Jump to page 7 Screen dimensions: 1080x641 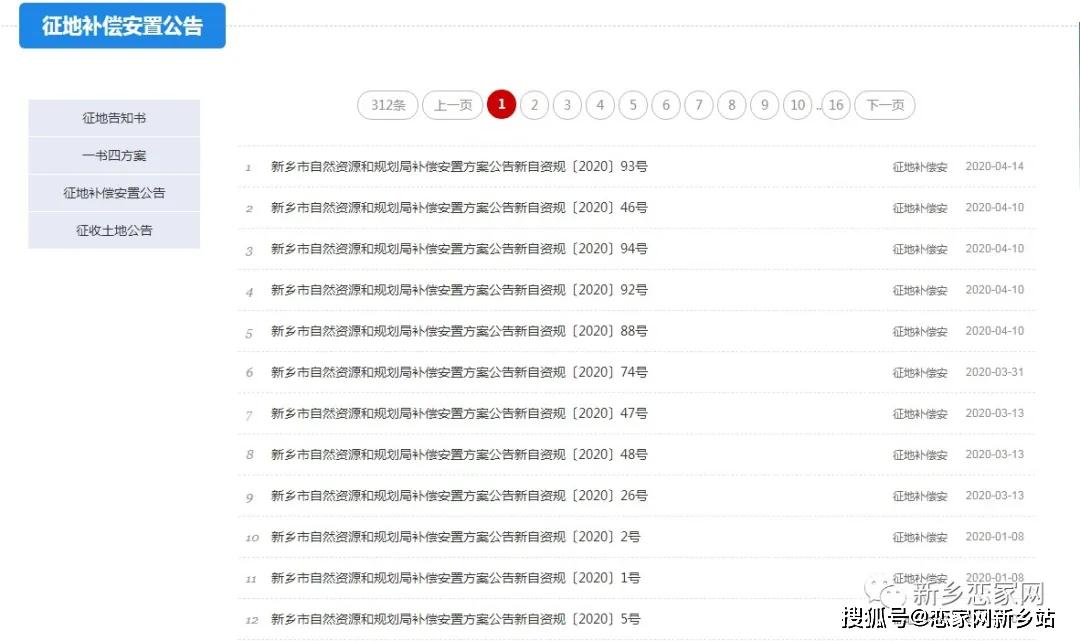(x=699, y=105)
